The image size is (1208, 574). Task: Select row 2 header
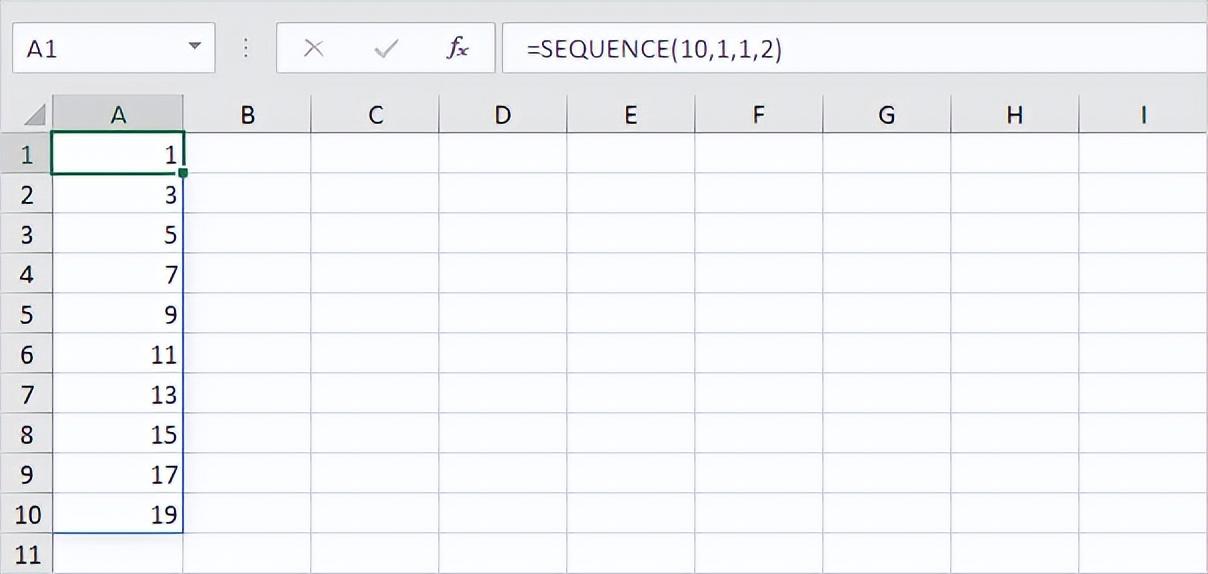[x=26, y=194]
